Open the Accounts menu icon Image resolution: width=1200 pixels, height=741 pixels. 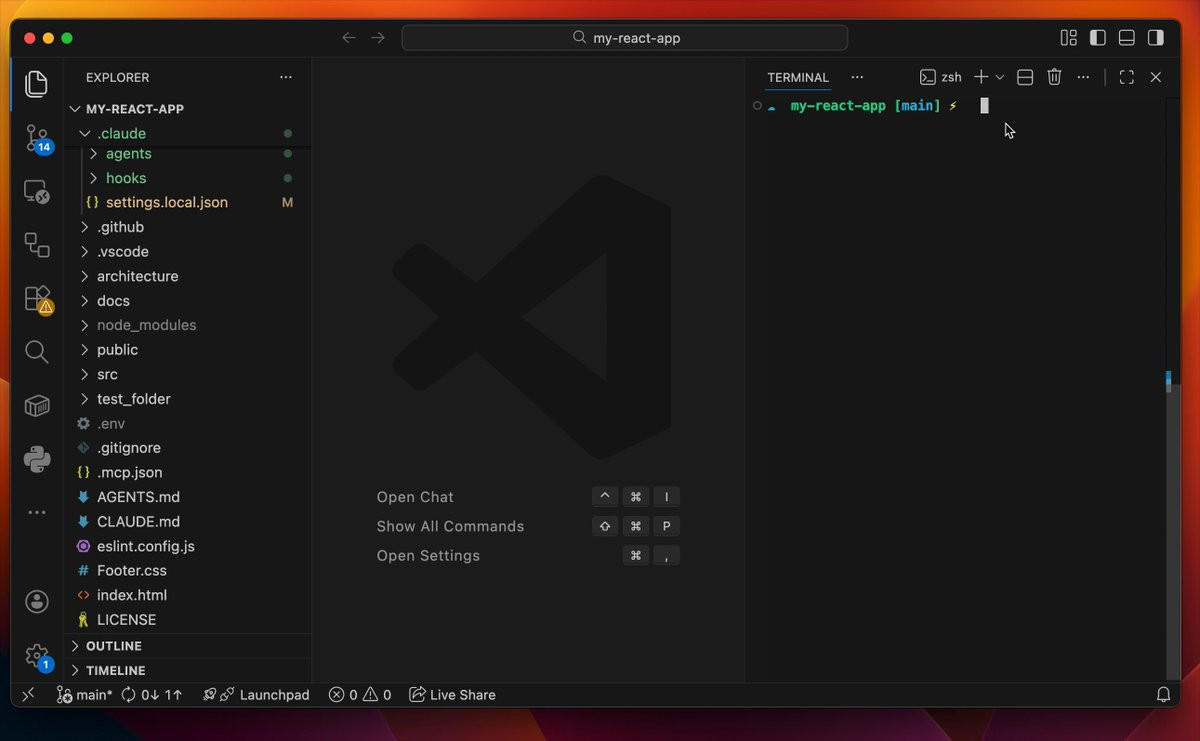[x=37, y=602]
